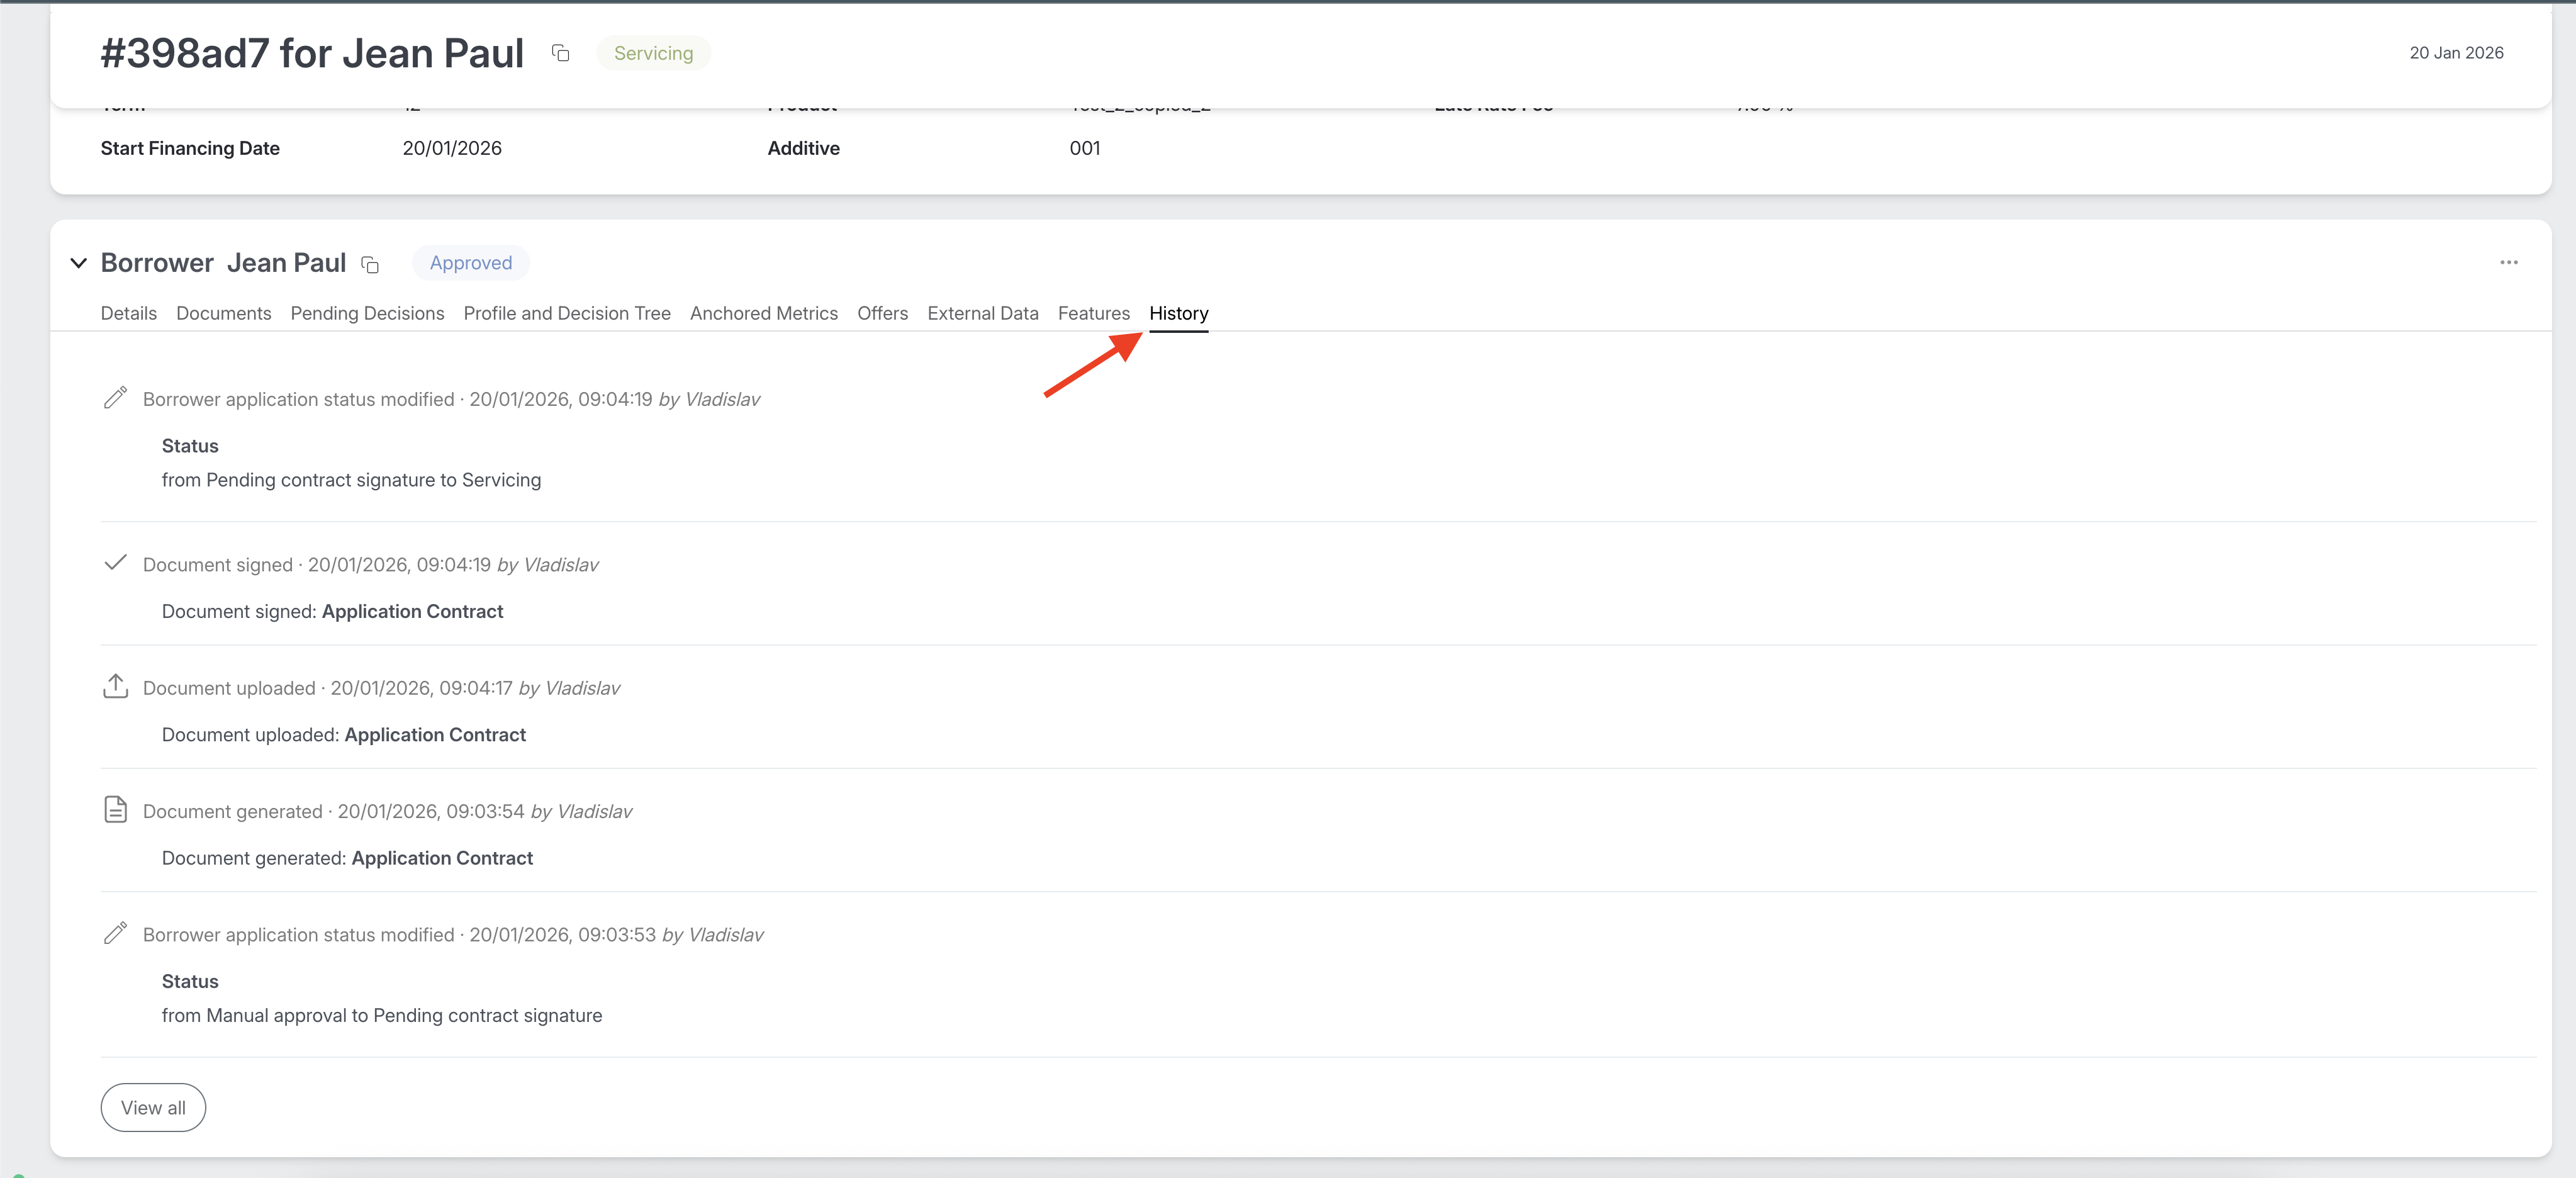Copy borrower name Jean Paul icon
This screenshot has height=1178, width=2576.
point(370,264)
